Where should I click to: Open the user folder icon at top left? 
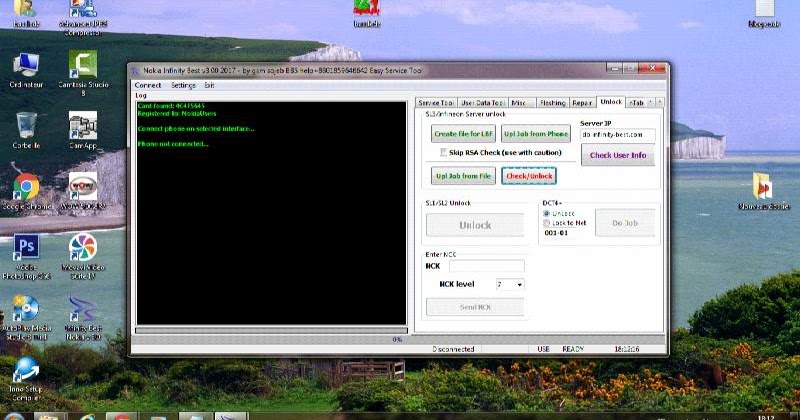point(26,14)
